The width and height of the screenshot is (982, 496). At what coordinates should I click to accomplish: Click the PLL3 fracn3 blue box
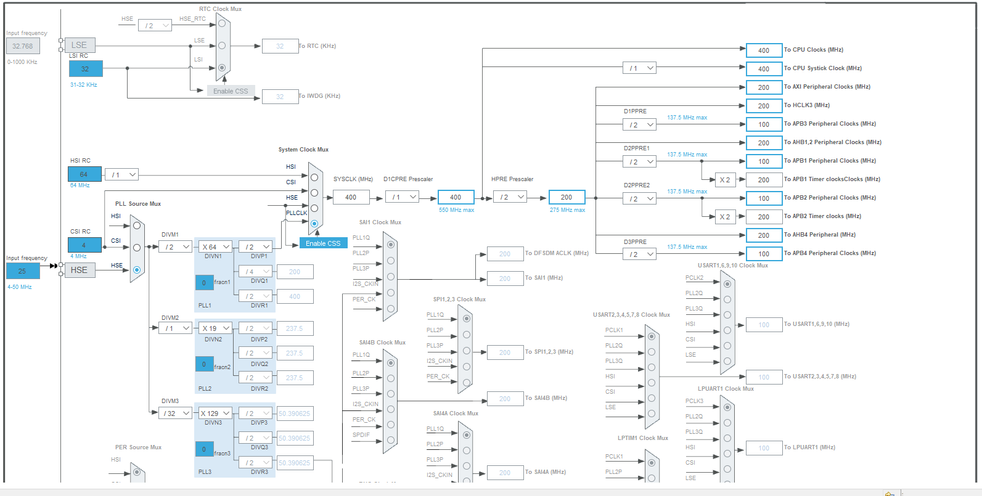point(204,450)
